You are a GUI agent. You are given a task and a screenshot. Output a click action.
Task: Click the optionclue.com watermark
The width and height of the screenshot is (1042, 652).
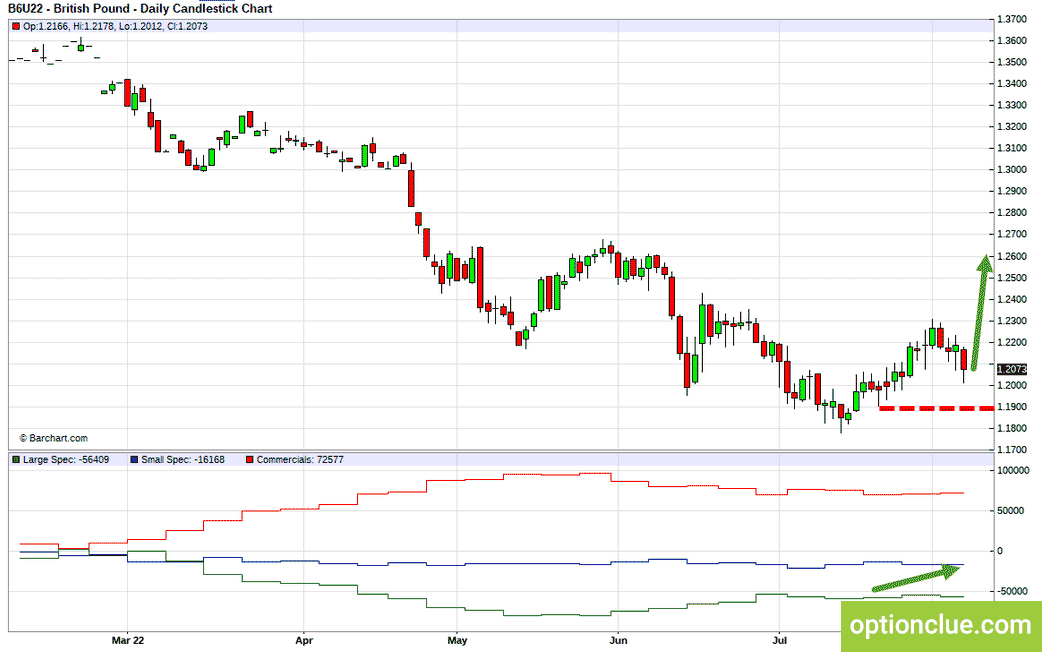click(x=941, y=625)
